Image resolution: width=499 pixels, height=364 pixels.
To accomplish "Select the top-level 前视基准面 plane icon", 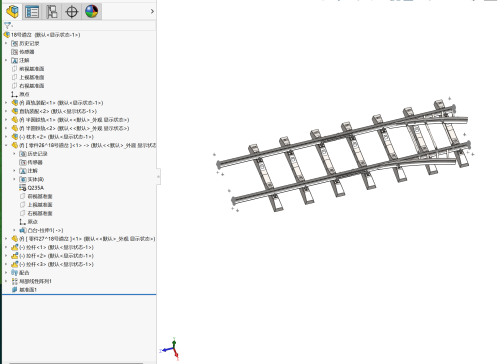I will coord(14,69).
